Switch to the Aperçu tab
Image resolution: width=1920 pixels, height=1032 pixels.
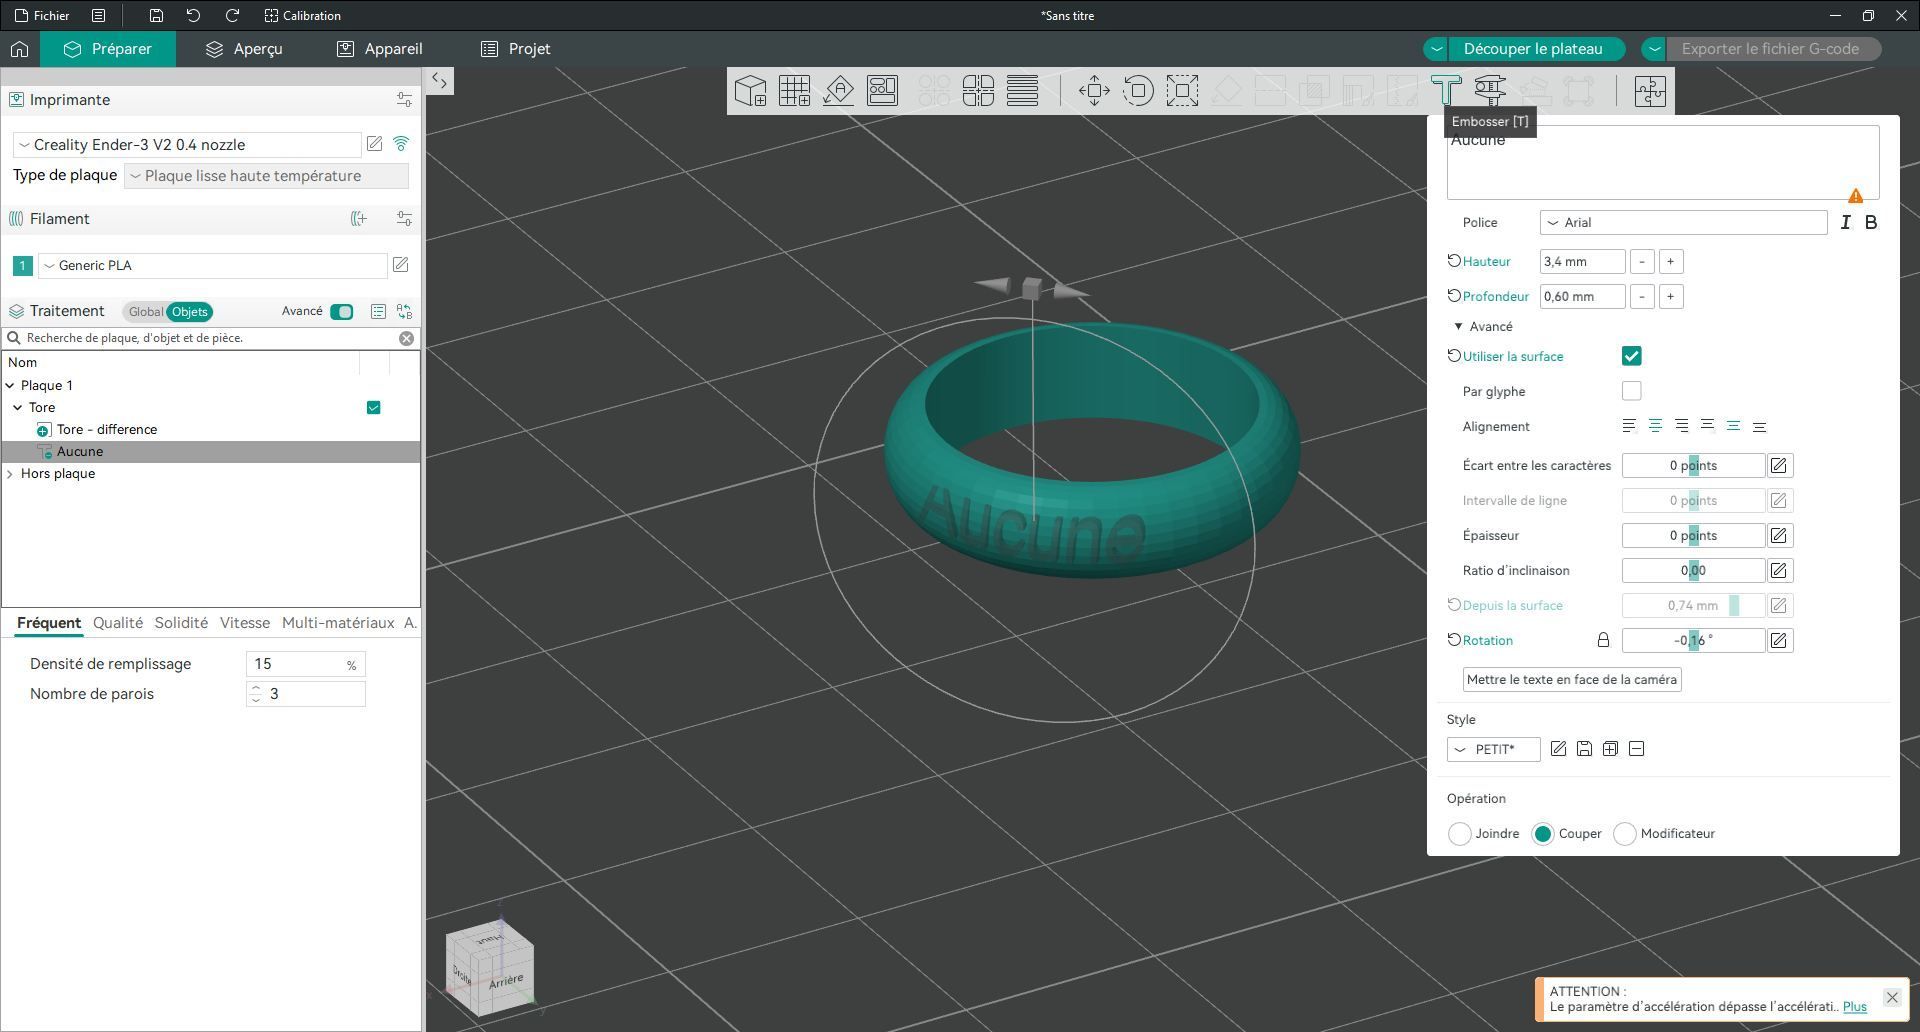pos(244,49)
